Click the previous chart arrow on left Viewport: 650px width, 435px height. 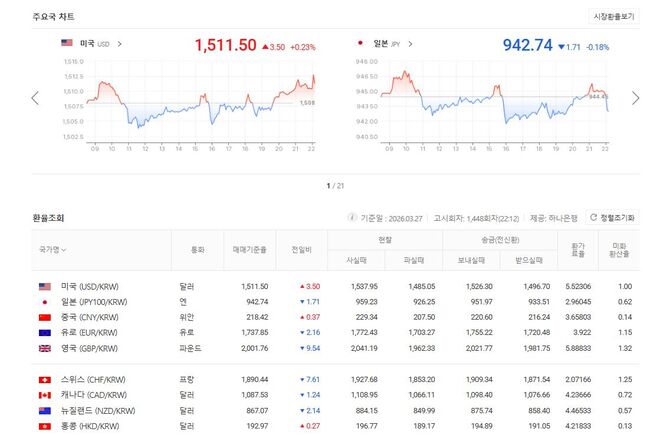[x=35, y=98]
